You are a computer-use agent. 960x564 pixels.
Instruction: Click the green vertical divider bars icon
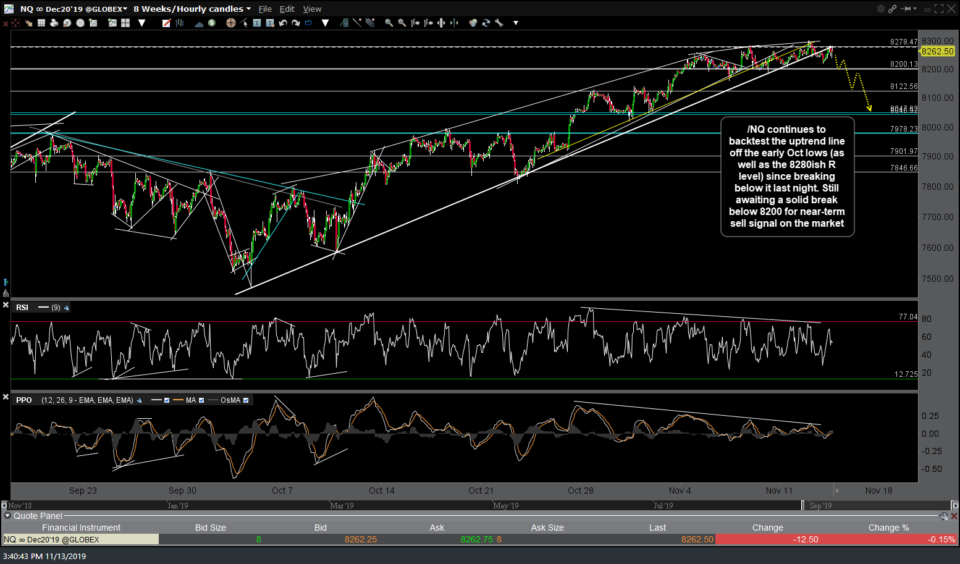[454, 23]
